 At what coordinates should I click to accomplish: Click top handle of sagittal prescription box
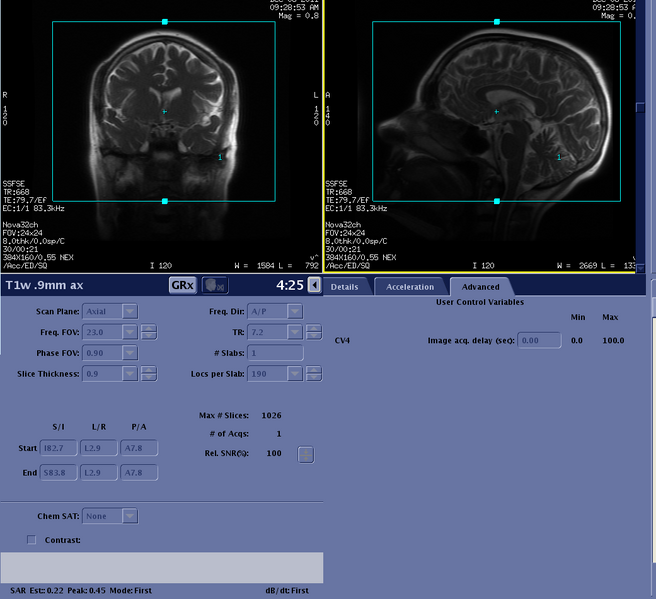tap(497, 22)
